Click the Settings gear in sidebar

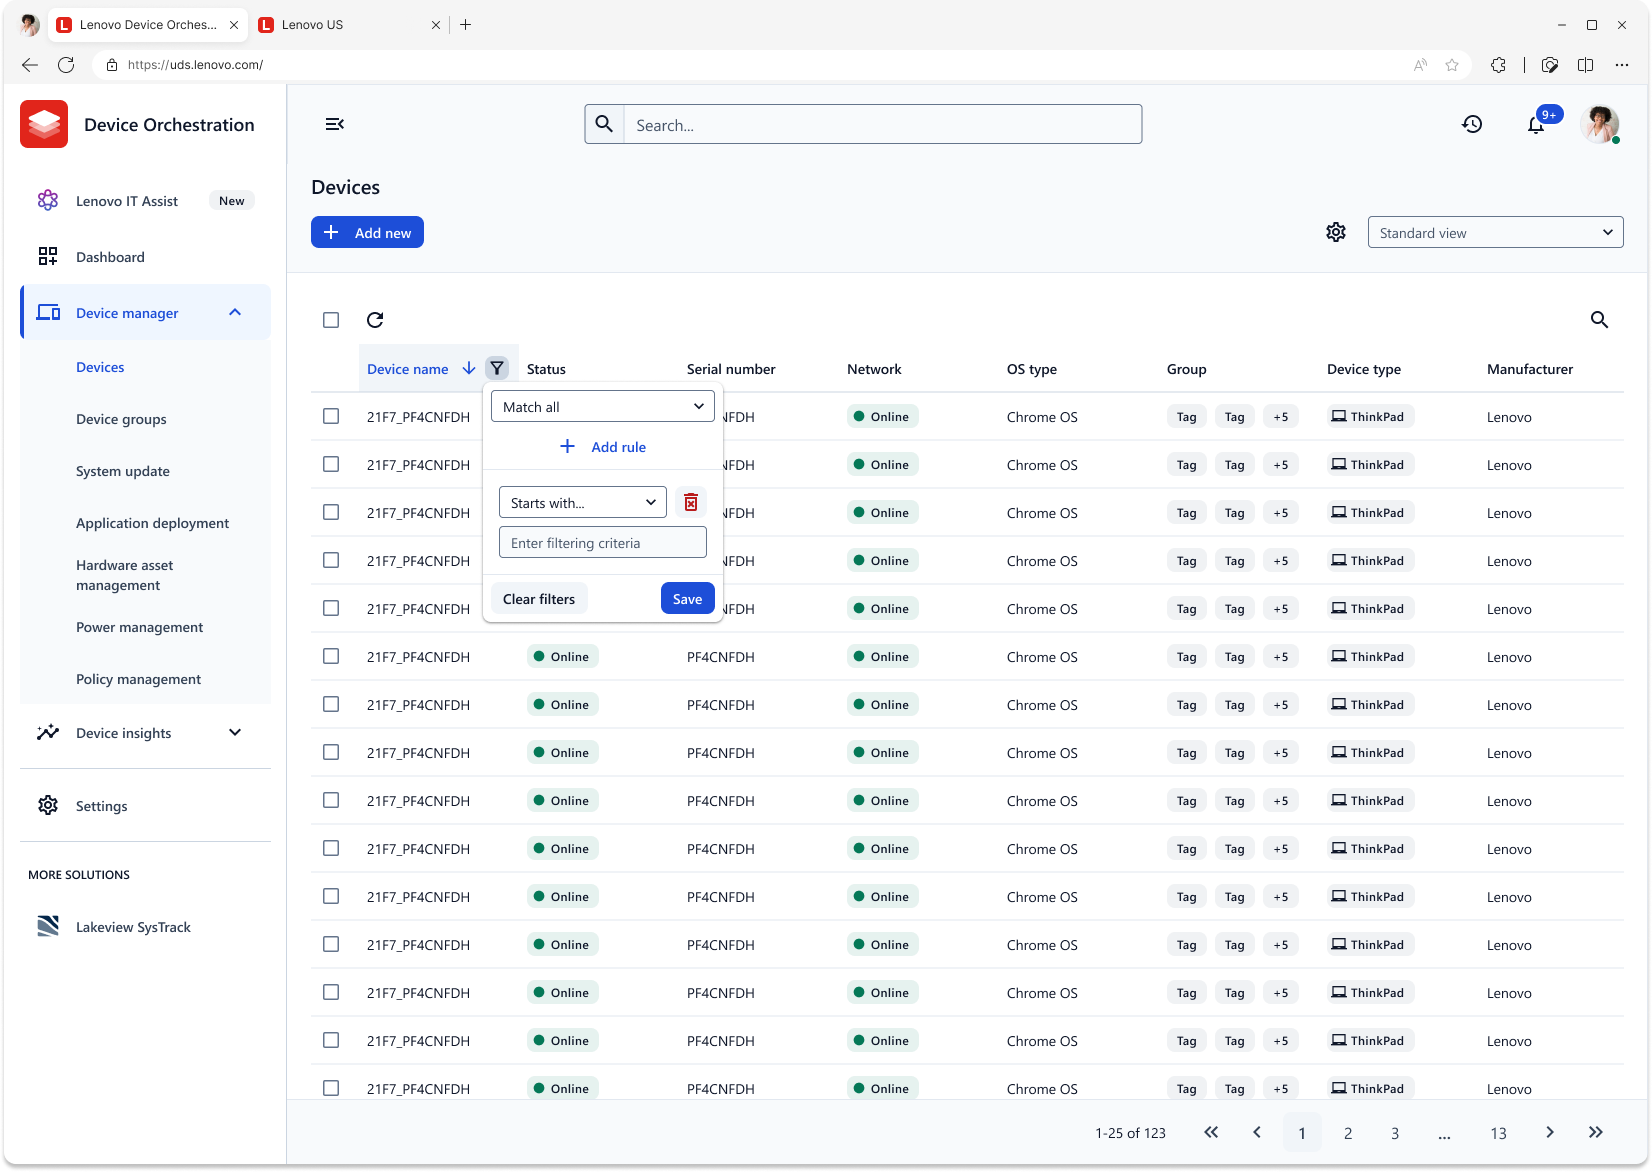[x=48, y=805]
